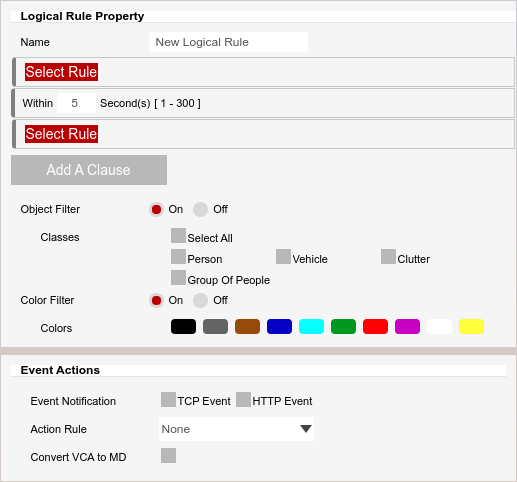Set Color Filter to Off

point(200,300)
